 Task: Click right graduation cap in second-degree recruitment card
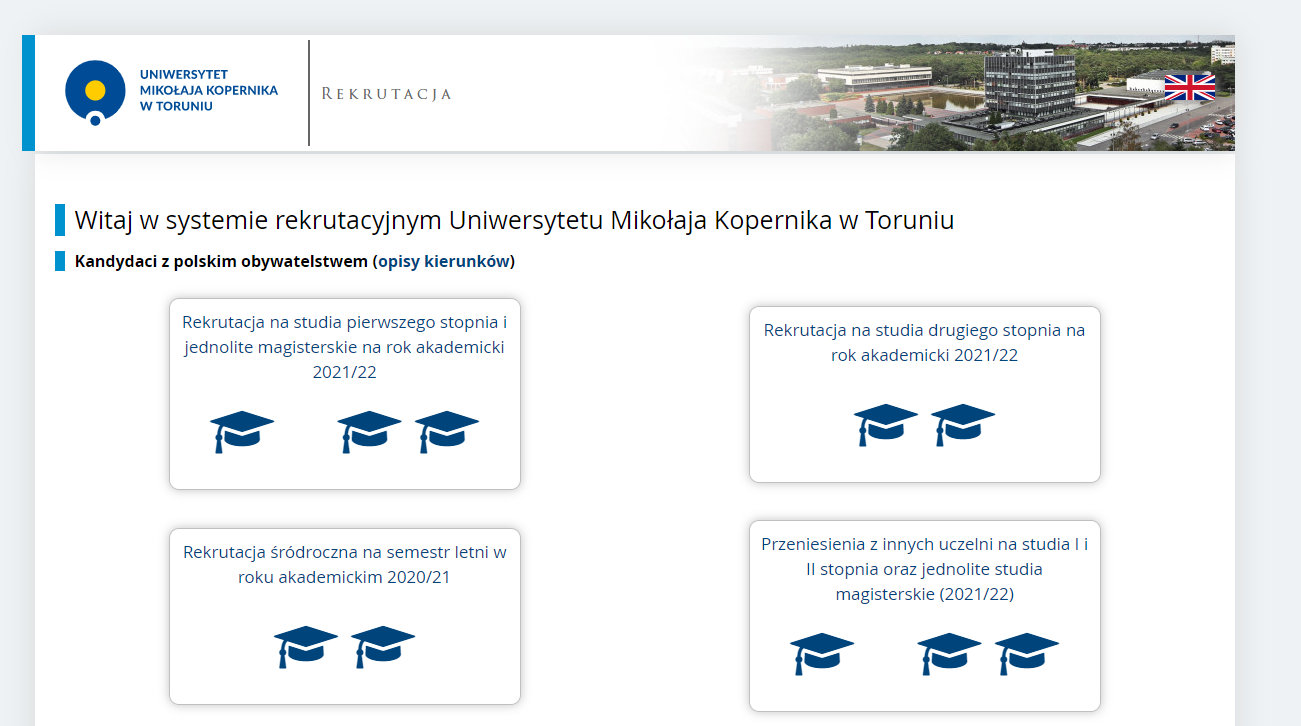coord(963,425)
